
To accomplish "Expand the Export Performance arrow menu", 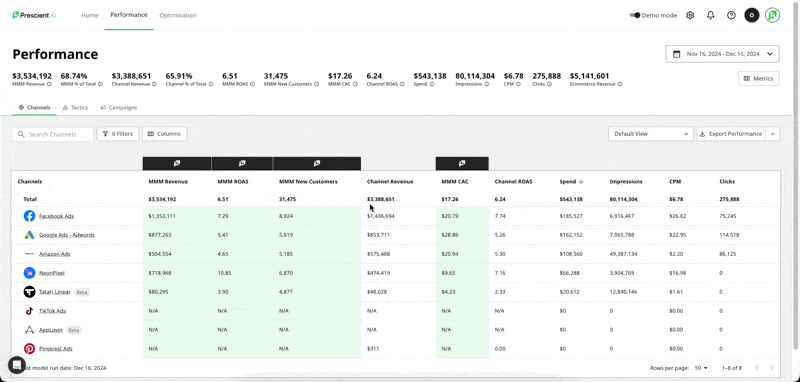I will [x=772, y=134].
